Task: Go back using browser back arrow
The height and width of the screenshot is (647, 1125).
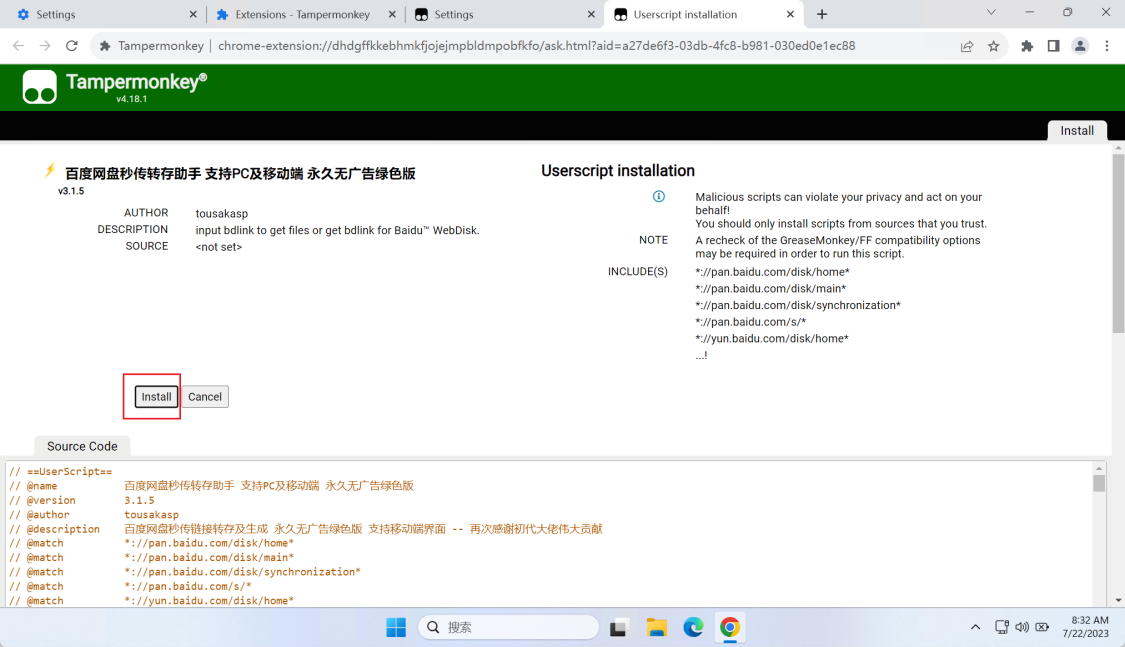Action: pyautogui.click(x=18, y=46)
